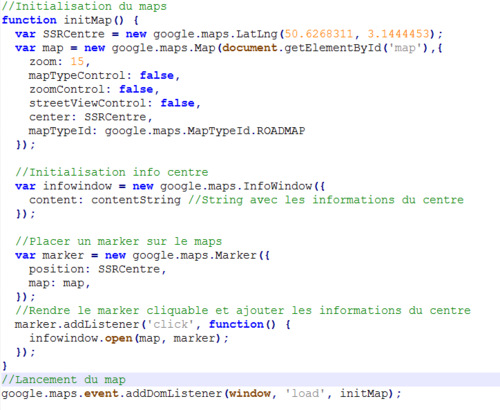Click the 'position: SSRCentre' line
500x410 pixels.
[x=97, y=269]
